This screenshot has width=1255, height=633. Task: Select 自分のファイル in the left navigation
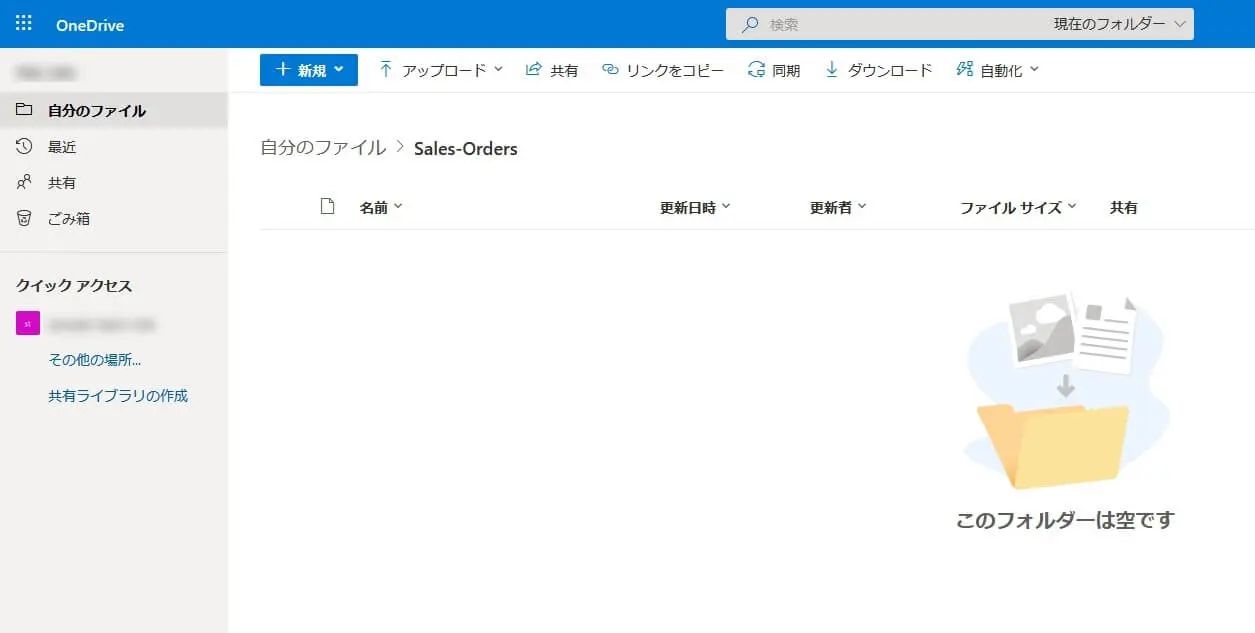click(x=96, y=111)
